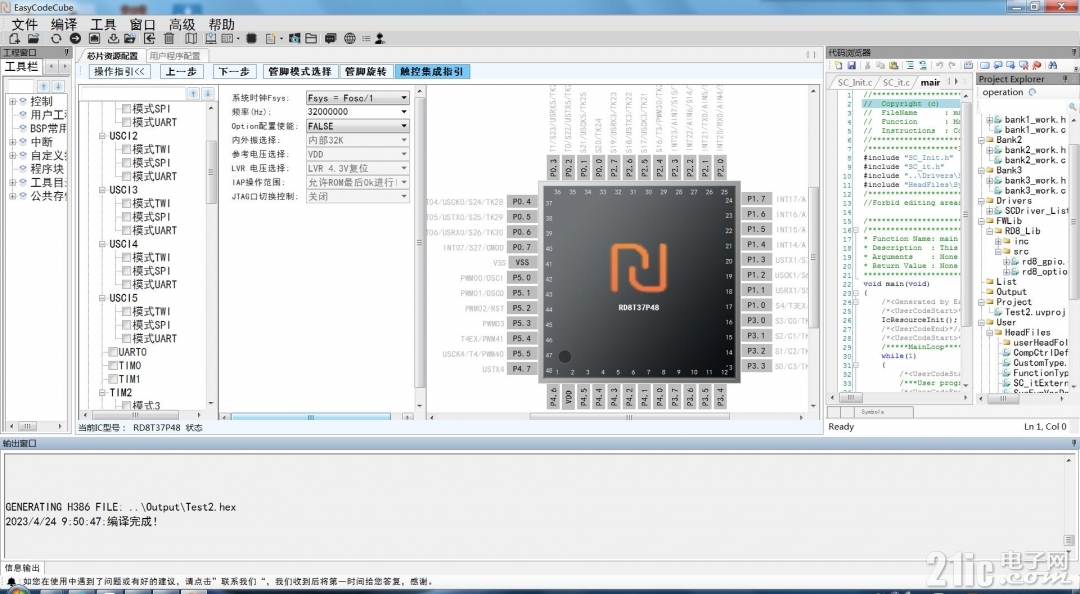Image resolution: width=1080 pixels, height=594 pixels.
Task: Click the 下一步 button
Action: pyautogui.click(x=235, y=72)
